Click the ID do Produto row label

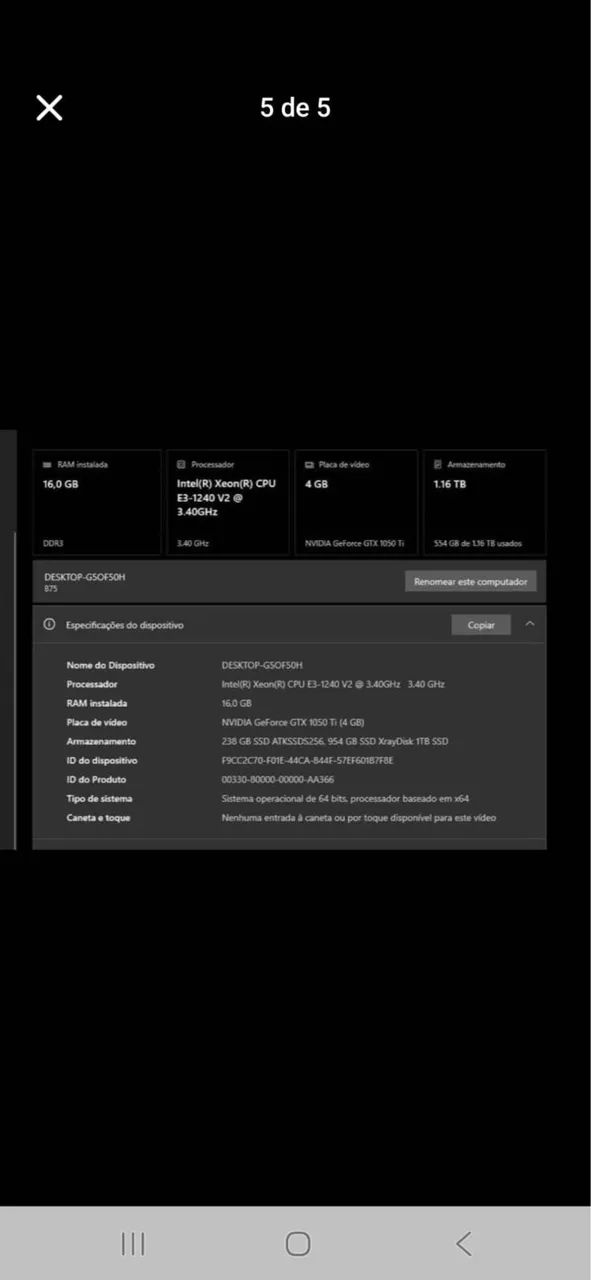[96, 780]
